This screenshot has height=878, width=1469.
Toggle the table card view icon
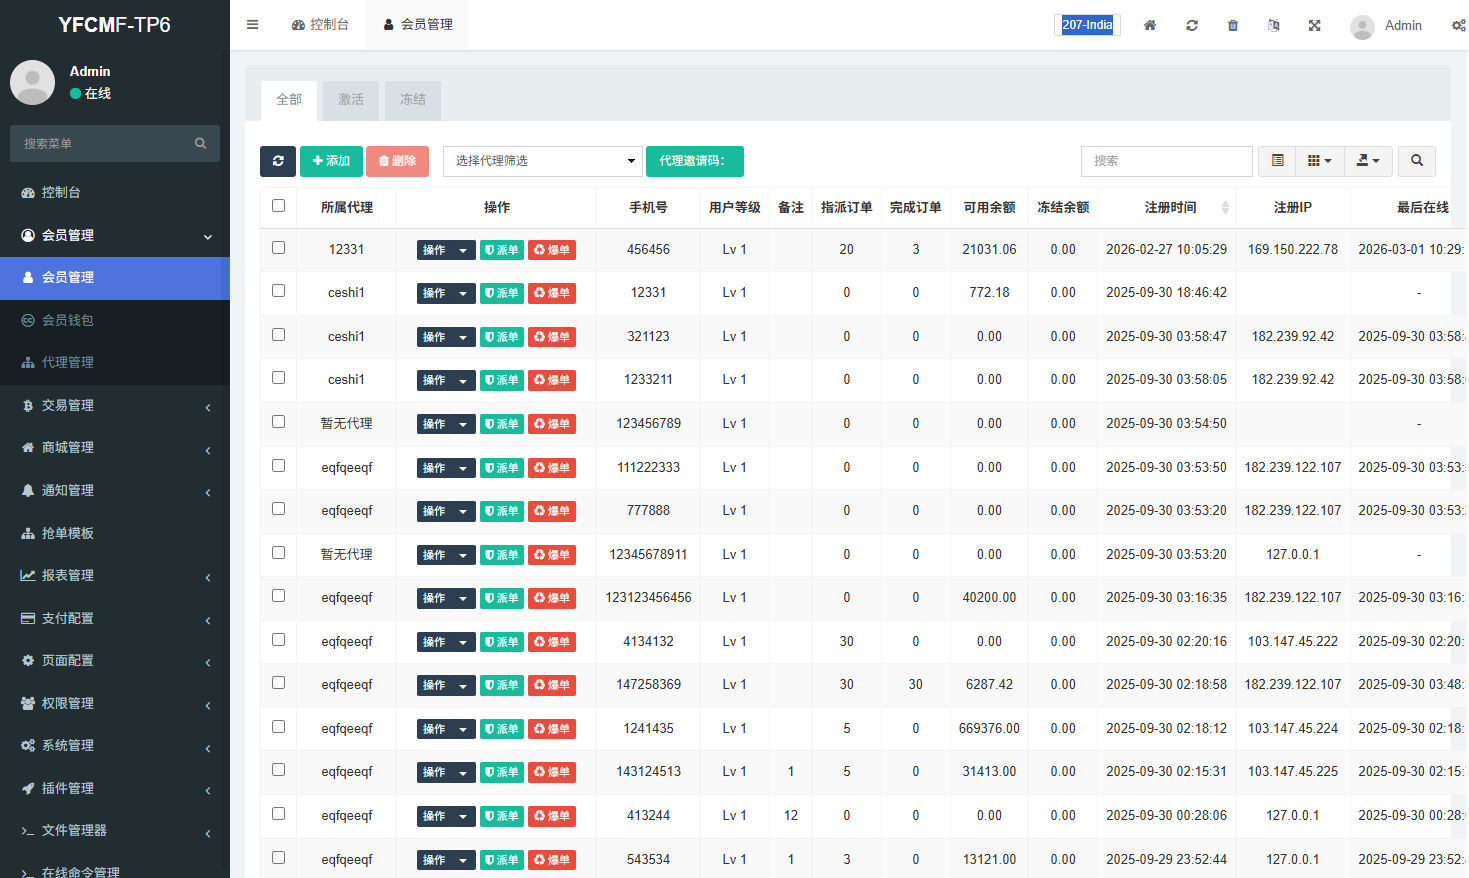pos(1277,161)
